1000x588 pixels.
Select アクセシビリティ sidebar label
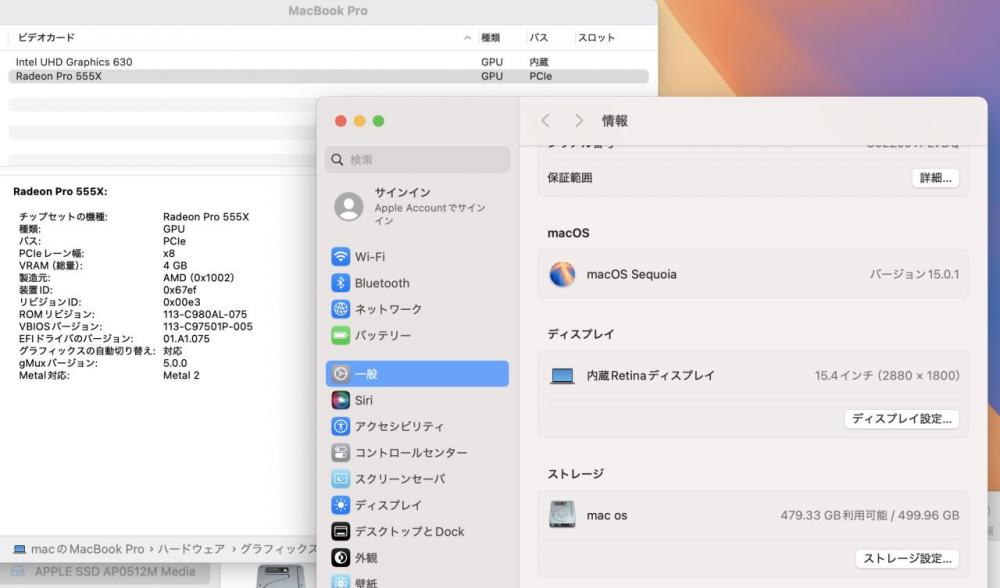[x=399, y=426]
